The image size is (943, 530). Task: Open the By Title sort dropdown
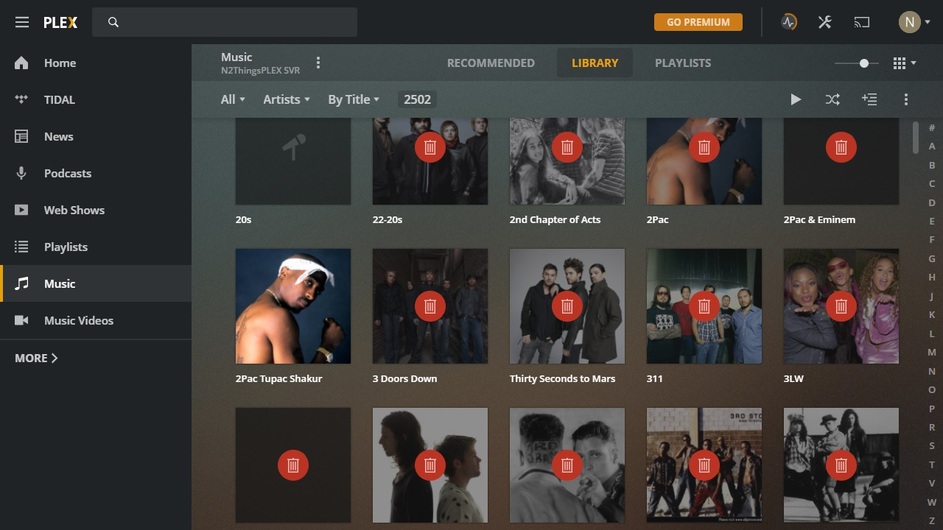tap(354, 99)
